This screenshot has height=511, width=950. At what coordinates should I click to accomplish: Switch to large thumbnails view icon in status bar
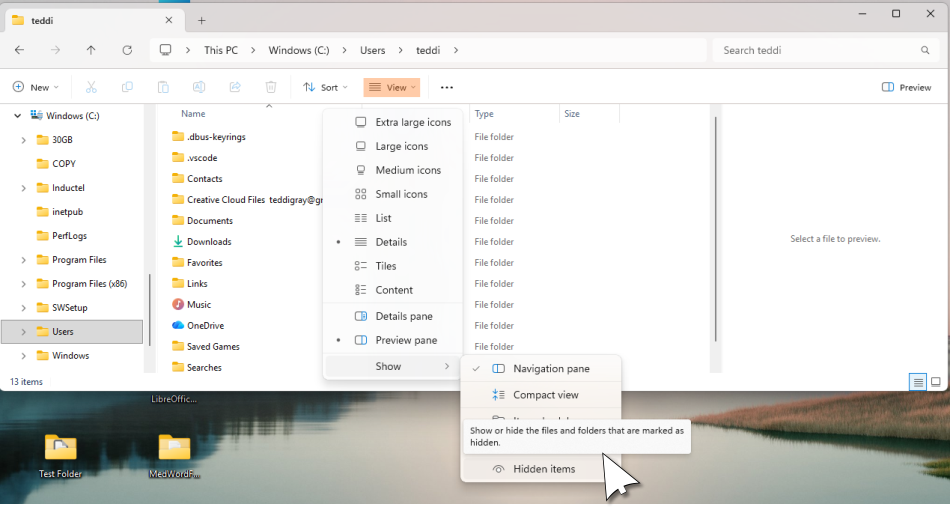[x=936, y=382]
